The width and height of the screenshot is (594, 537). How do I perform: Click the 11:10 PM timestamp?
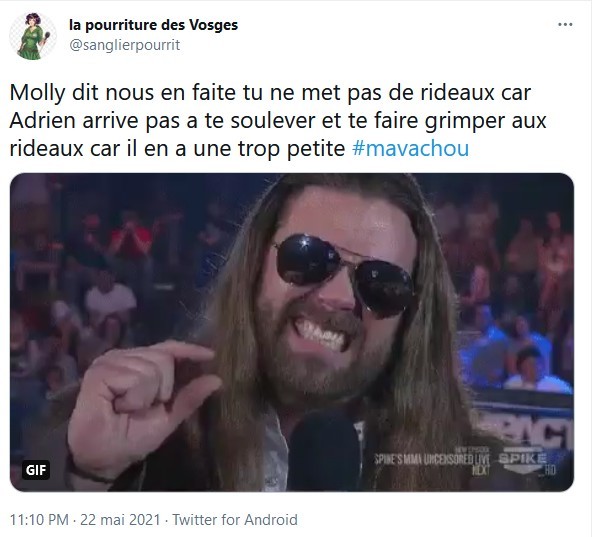pos(39,520)
